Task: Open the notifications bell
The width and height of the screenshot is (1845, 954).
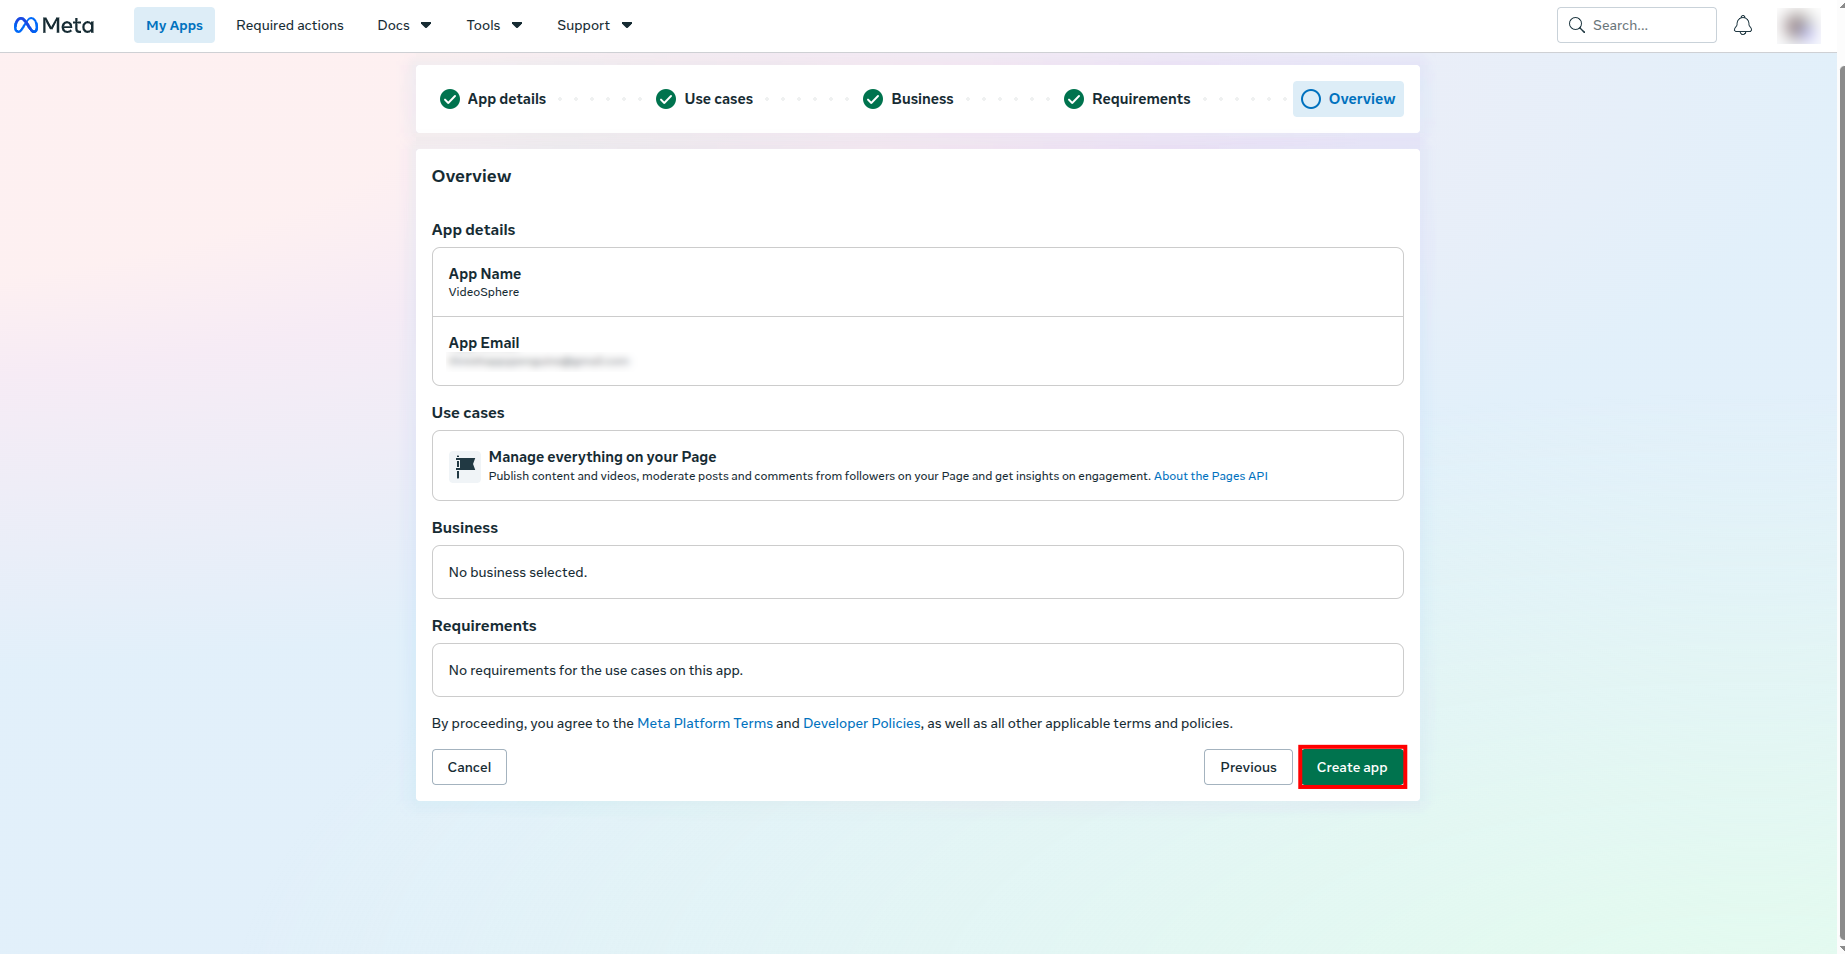Action: tap(1743, 25)
